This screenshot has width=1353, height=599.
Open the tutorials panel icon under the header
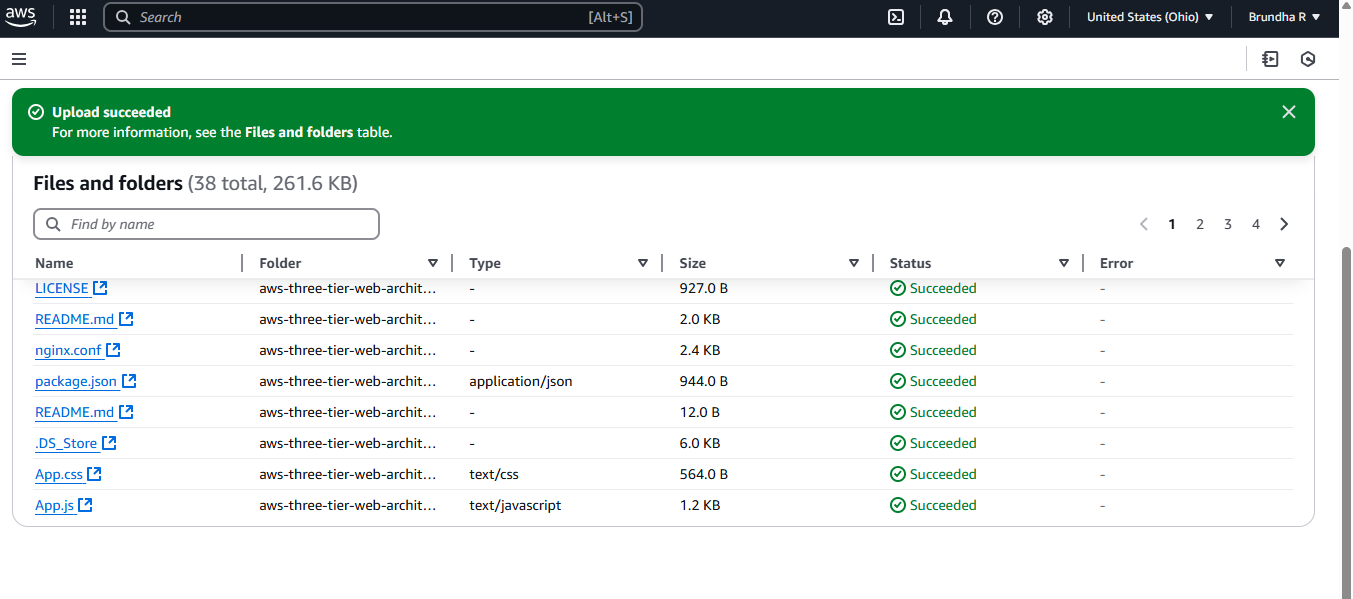pos(1271,60)
